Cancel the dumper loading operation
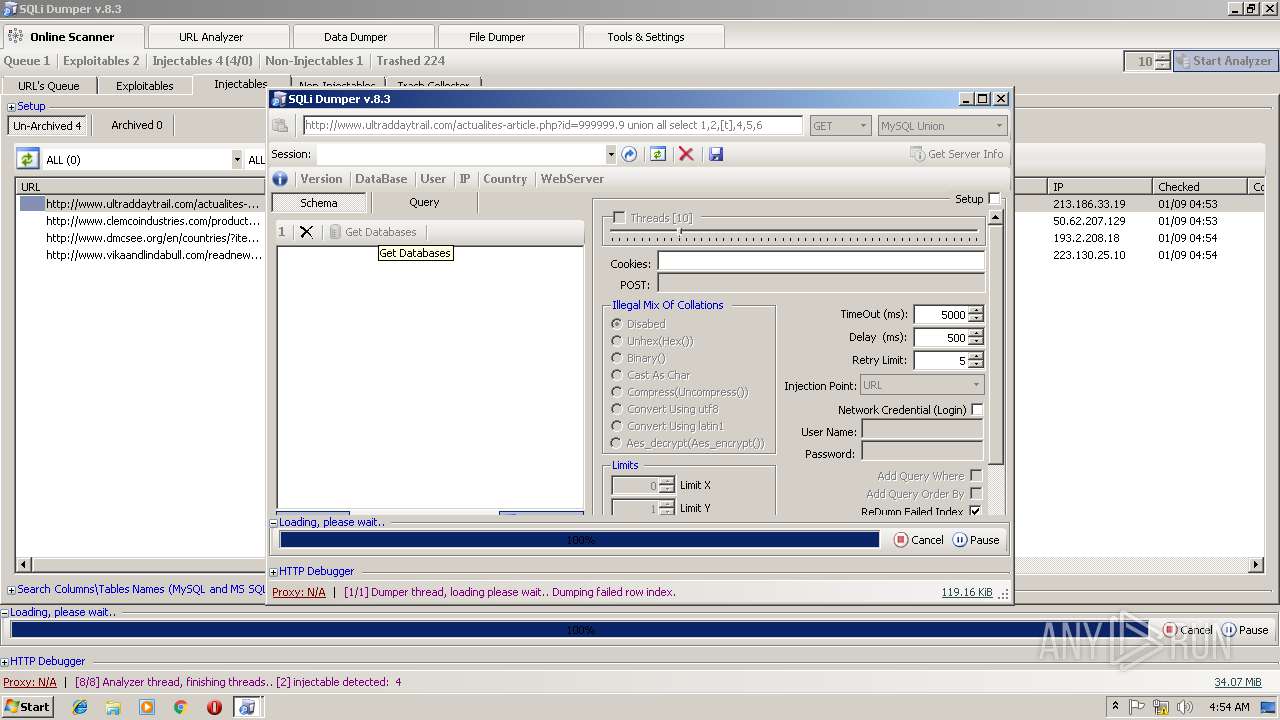The width and height of the screenshot is (1280, 720). coord(918,540)
